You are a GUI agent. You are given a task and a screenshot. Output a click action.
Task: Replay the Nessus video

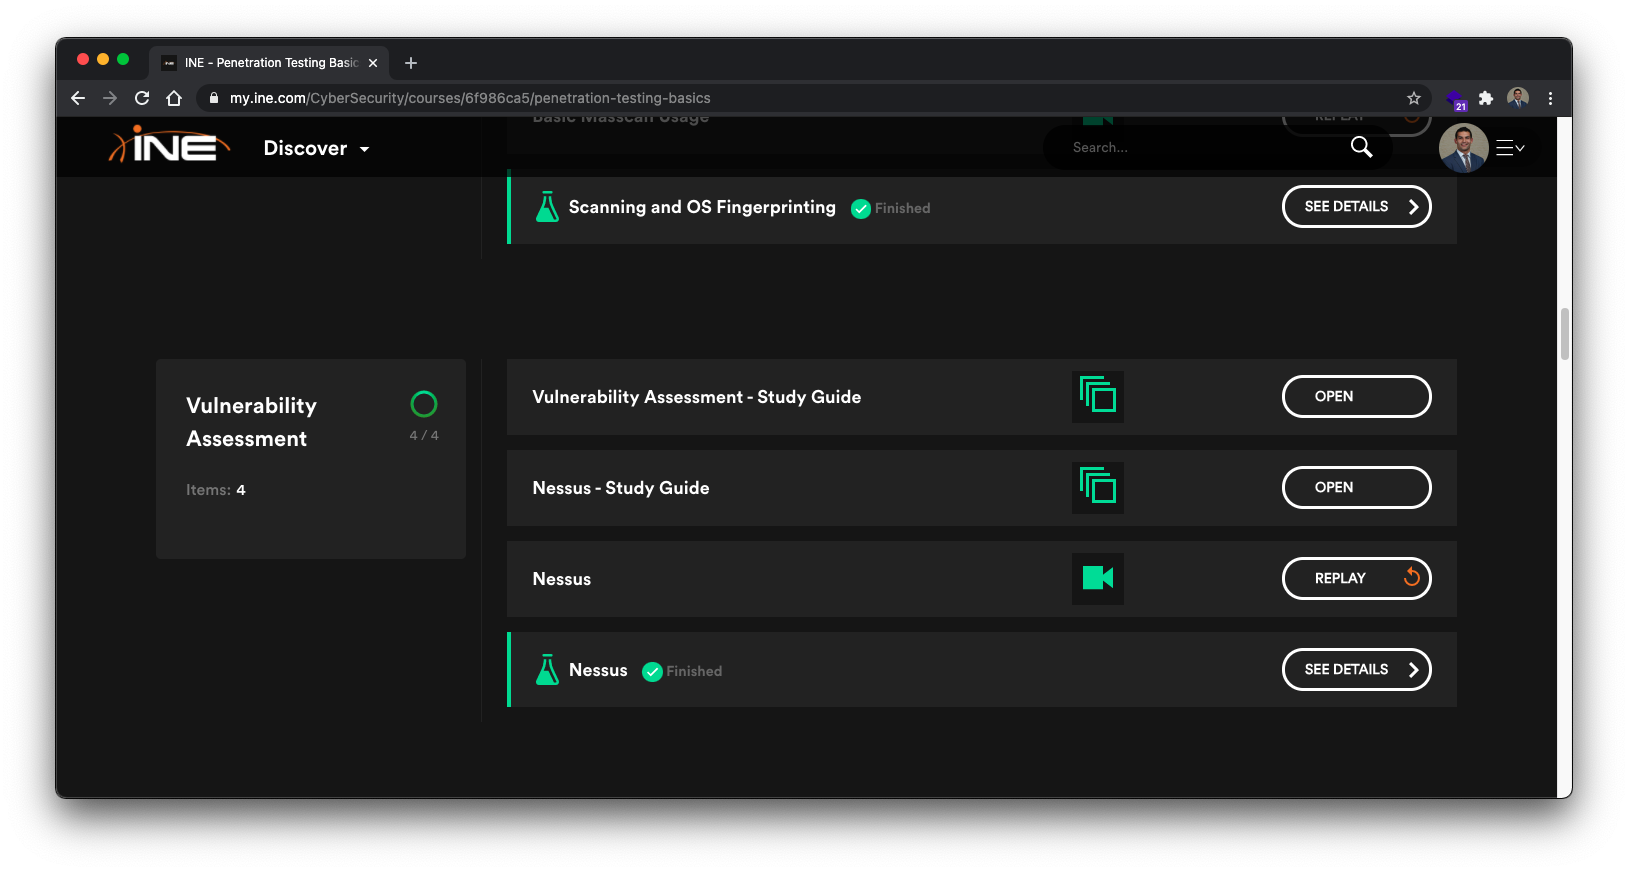coord(1356,578)
